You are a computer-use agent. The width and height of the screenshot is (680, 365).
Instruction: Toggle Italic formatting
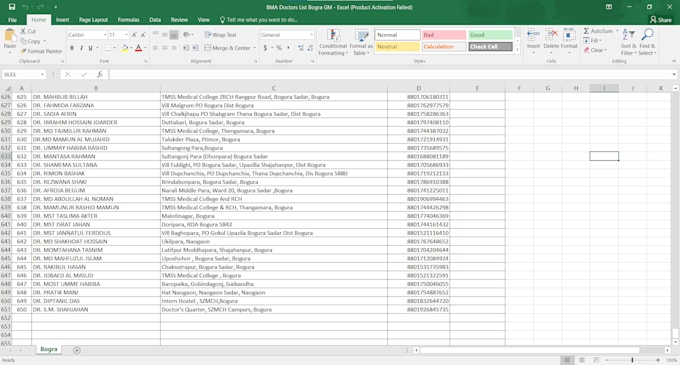[81, 48]
